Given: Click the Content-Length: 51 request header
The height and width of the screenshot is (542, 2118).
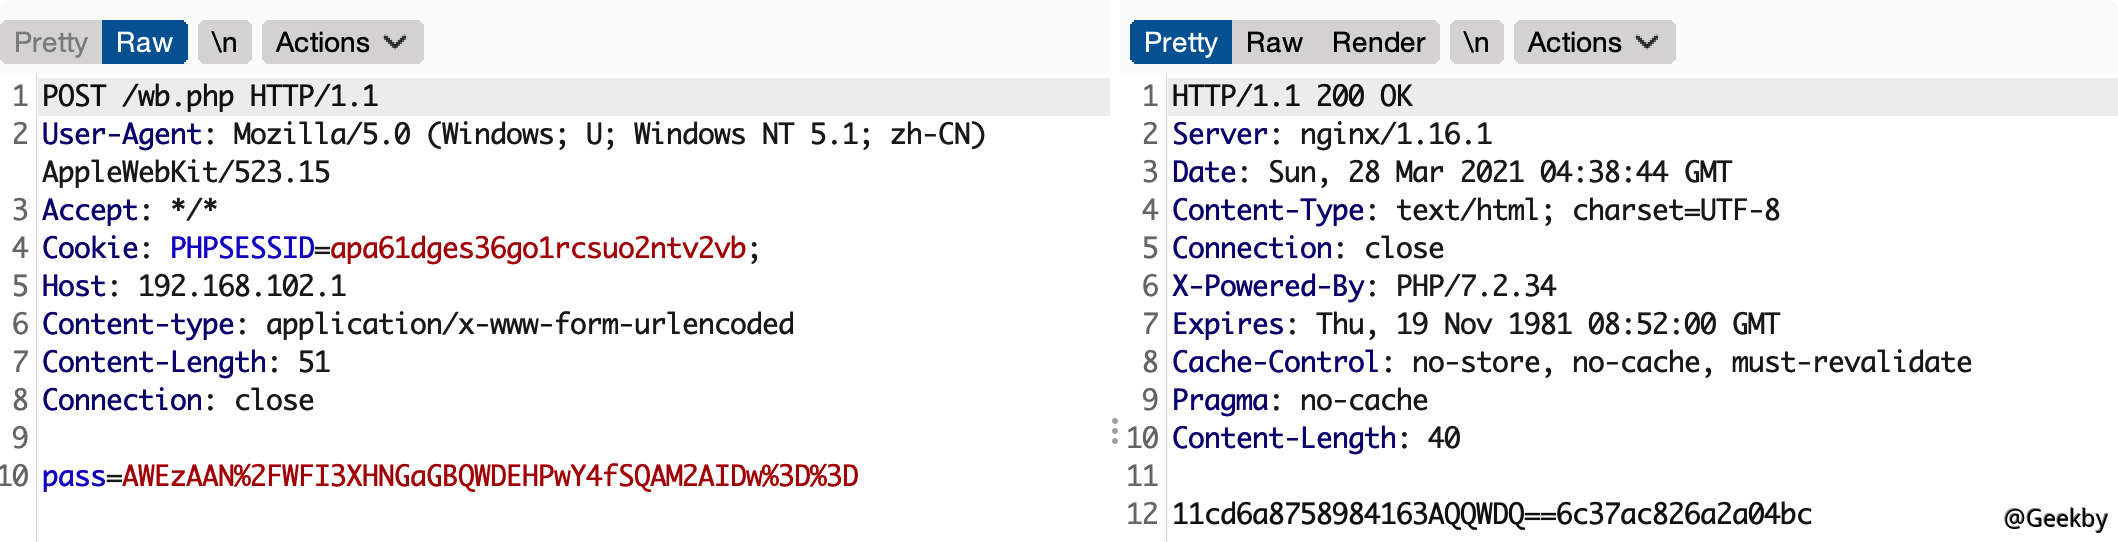Looking at the screenshot, I should (186, 362).
